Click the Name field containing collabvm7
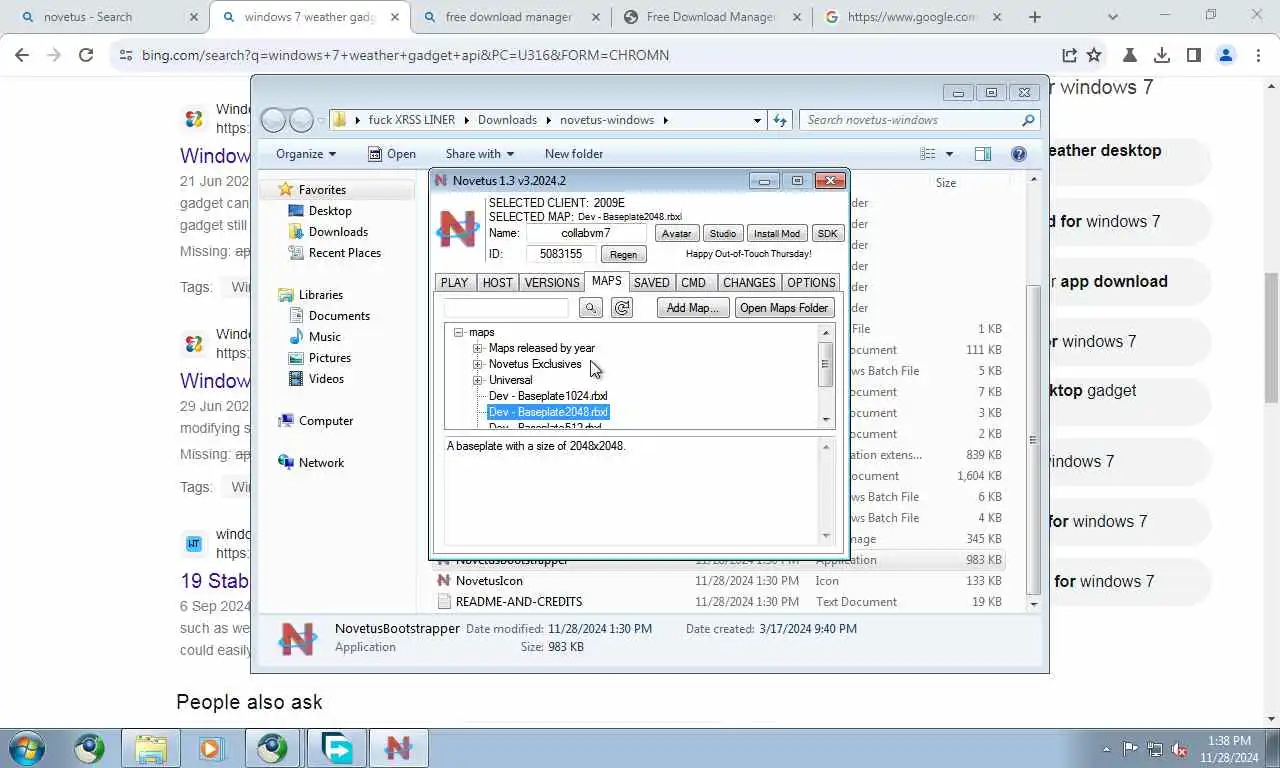Viewport: 1280px width, 768px height. pos(586,233)
